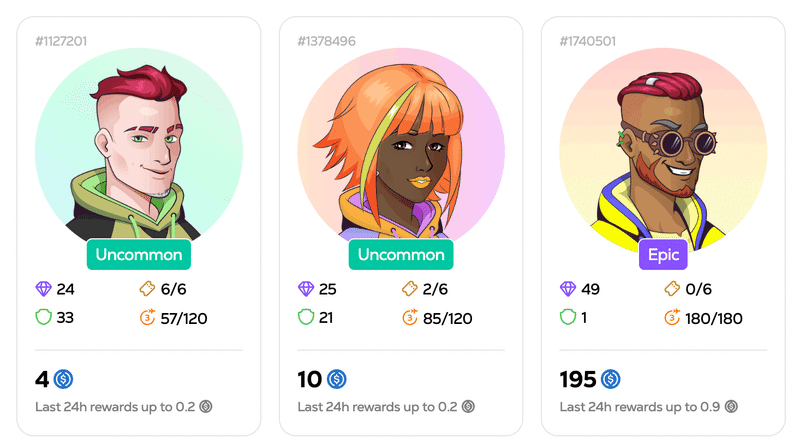Image resolution: width=800 pixels, height=446 pixels.
Task: Click the blue coin icon next to price 10
Action: point(337,379)
